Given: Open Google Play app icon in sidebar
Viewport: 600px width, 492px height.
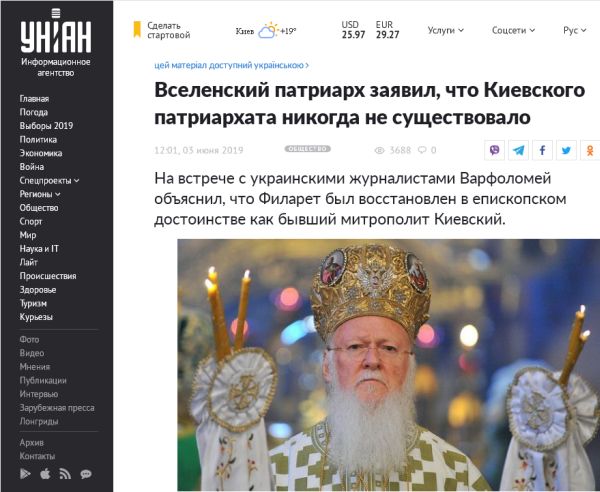Looking at the screenshot, I should pos(25,474).
